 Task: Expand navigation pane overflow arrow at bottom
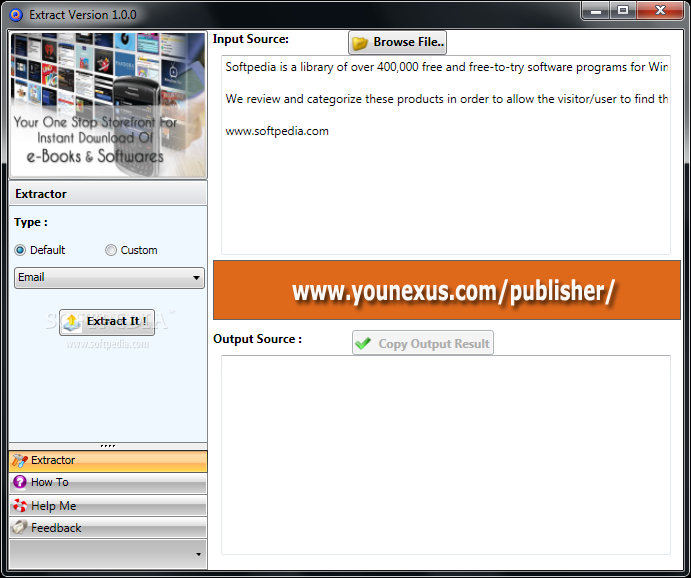point(198,554)
